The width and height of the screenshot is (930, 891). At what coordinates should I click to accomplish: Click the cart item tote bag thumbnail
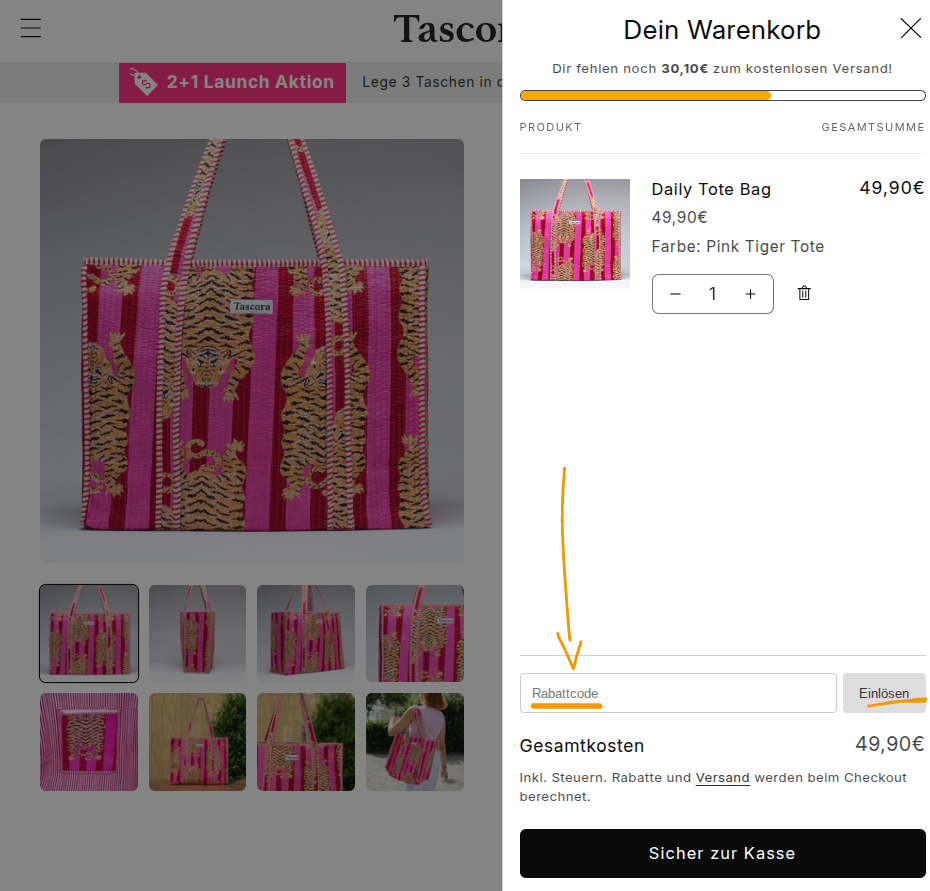[x=574, y=234]
